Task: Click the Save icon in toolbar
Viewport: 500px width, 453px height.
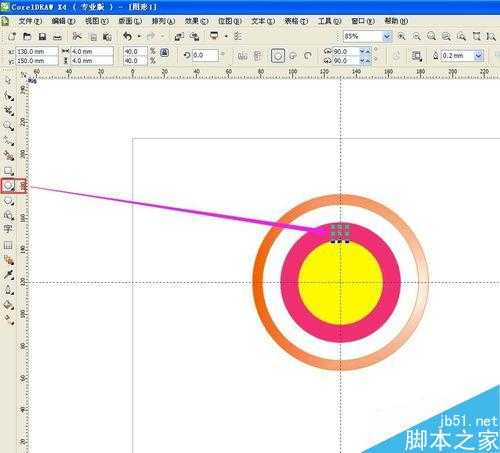Action: coord(42,37)
